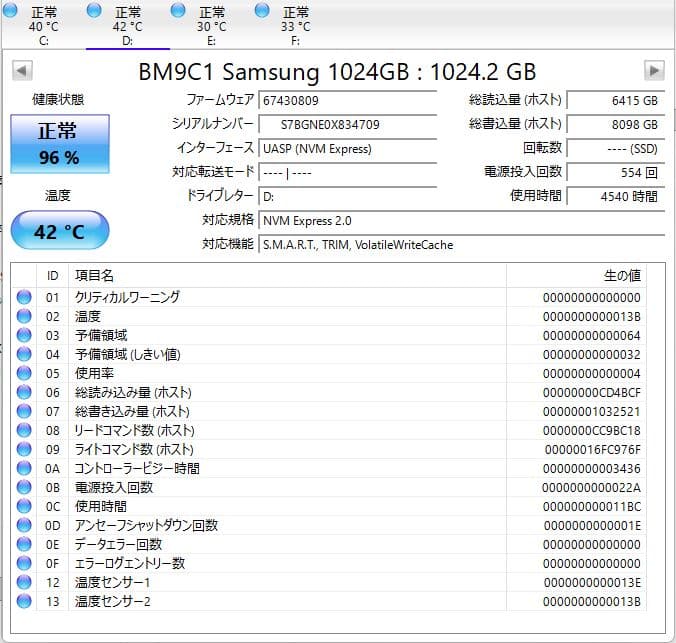This screenshot has height=643, width=676.
Task: Click the rotation rate value ---- (SSD)
Action: coord(616,149)
